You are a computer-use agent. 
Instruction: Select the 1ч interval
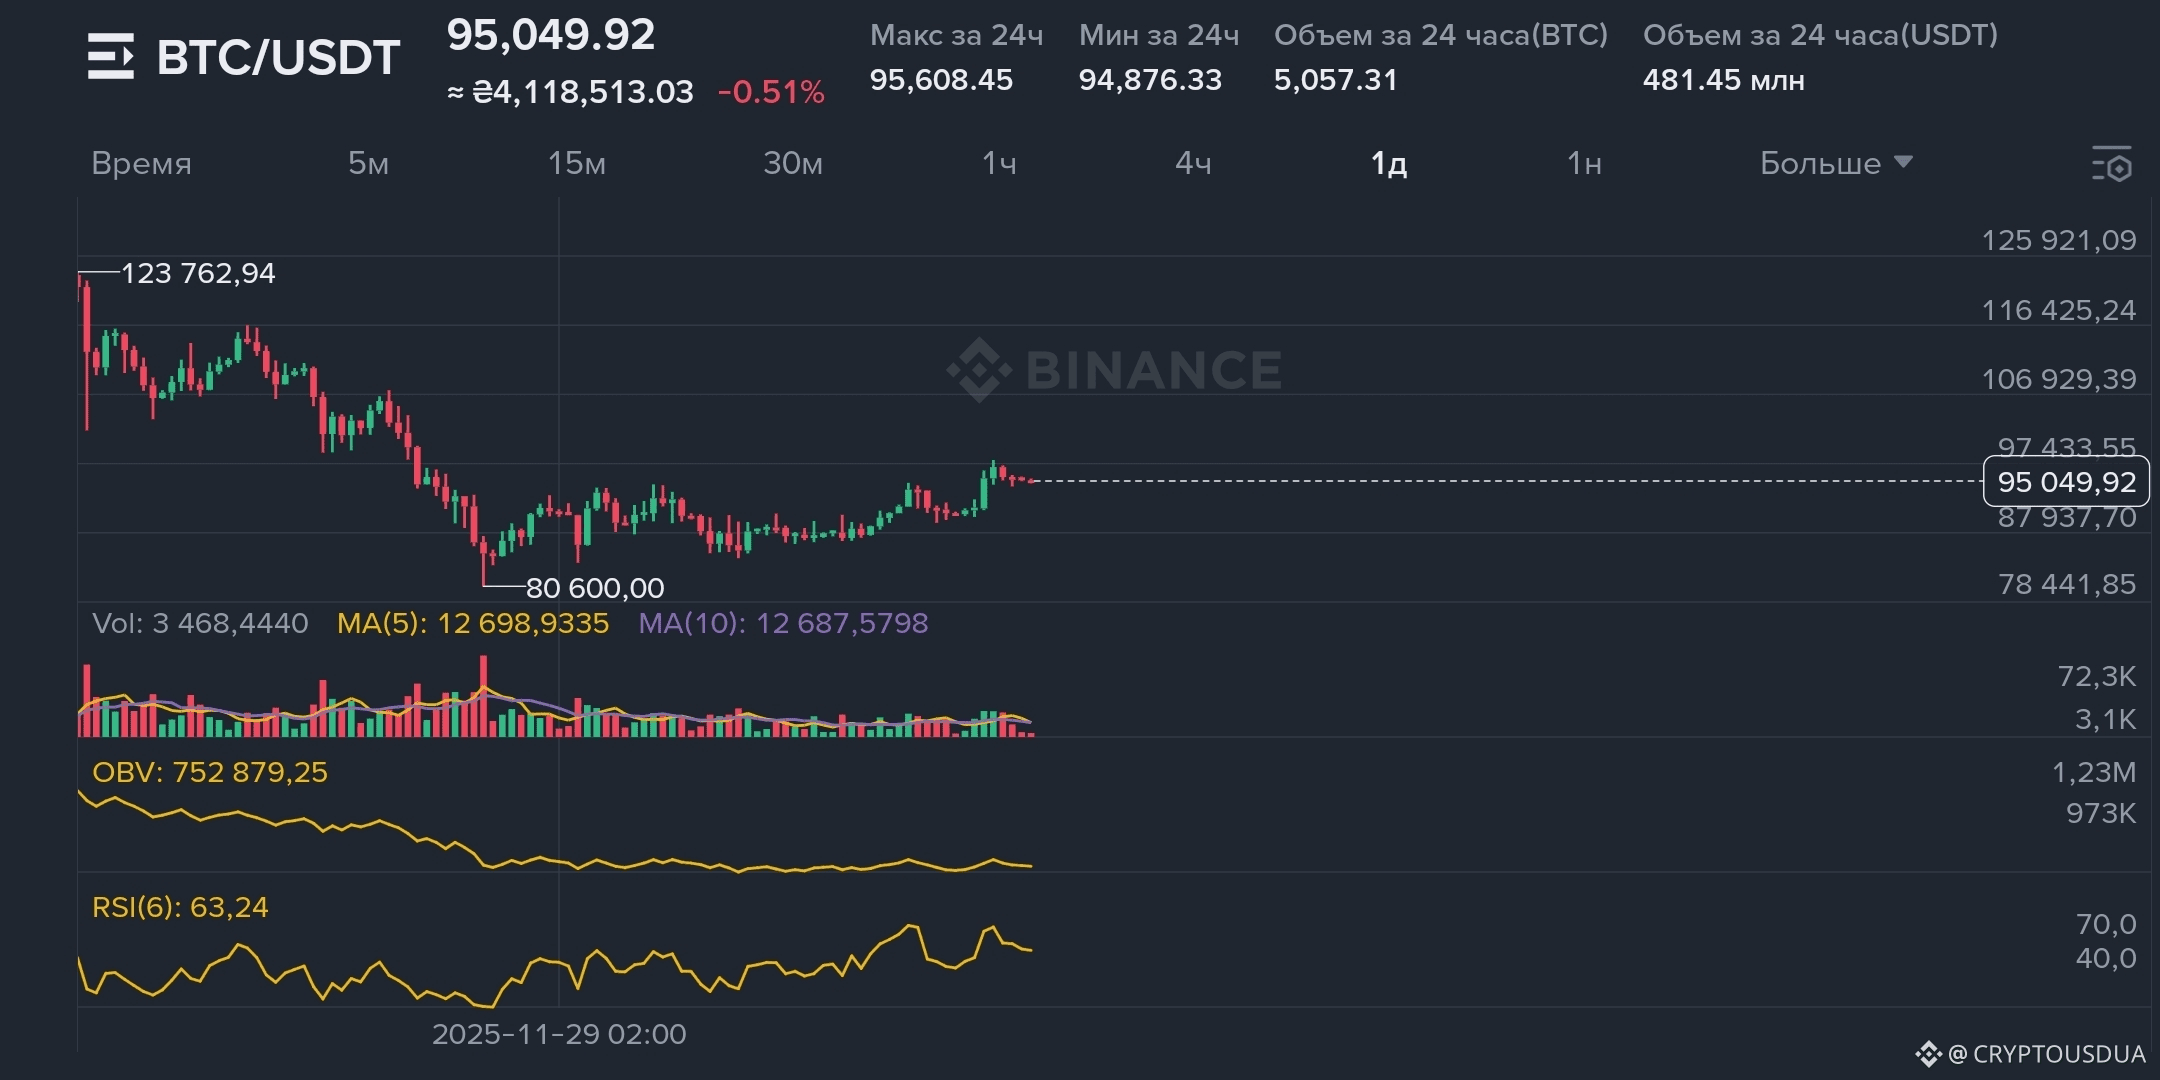[x=998, y=163]
